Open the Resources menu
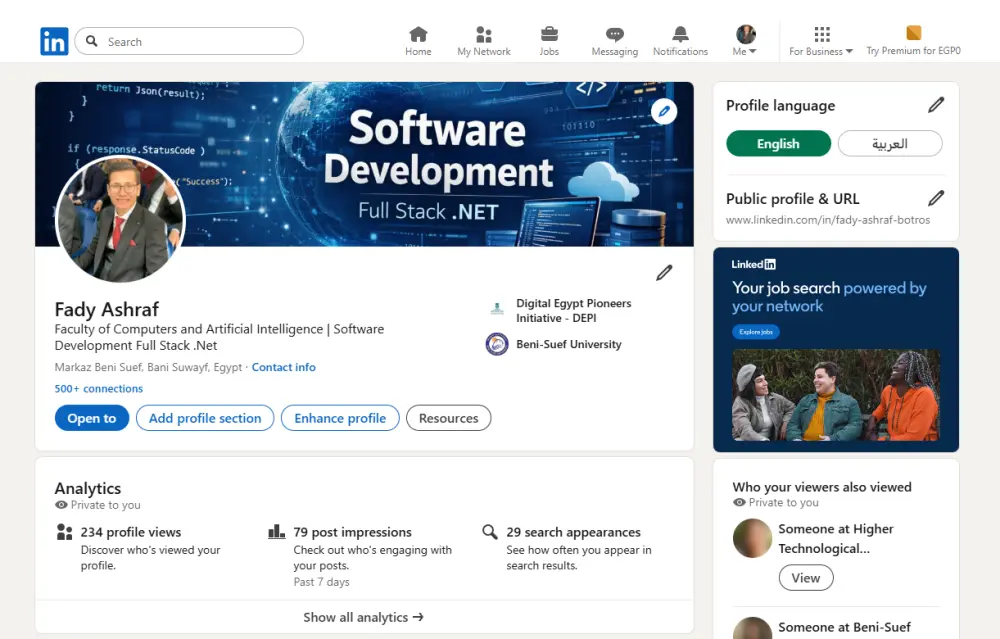This screenshot has width=1000, height=639. pos(448,418)
